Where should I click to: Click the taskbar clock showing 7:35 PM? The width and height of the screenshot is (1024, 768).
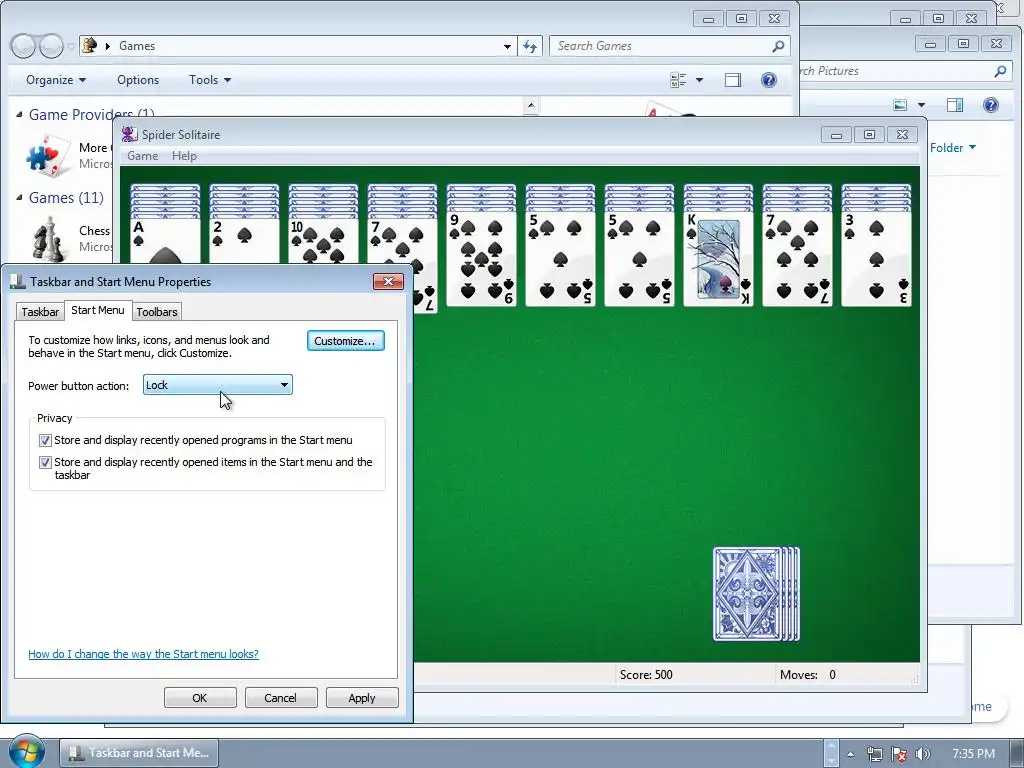tap(973, 754)
